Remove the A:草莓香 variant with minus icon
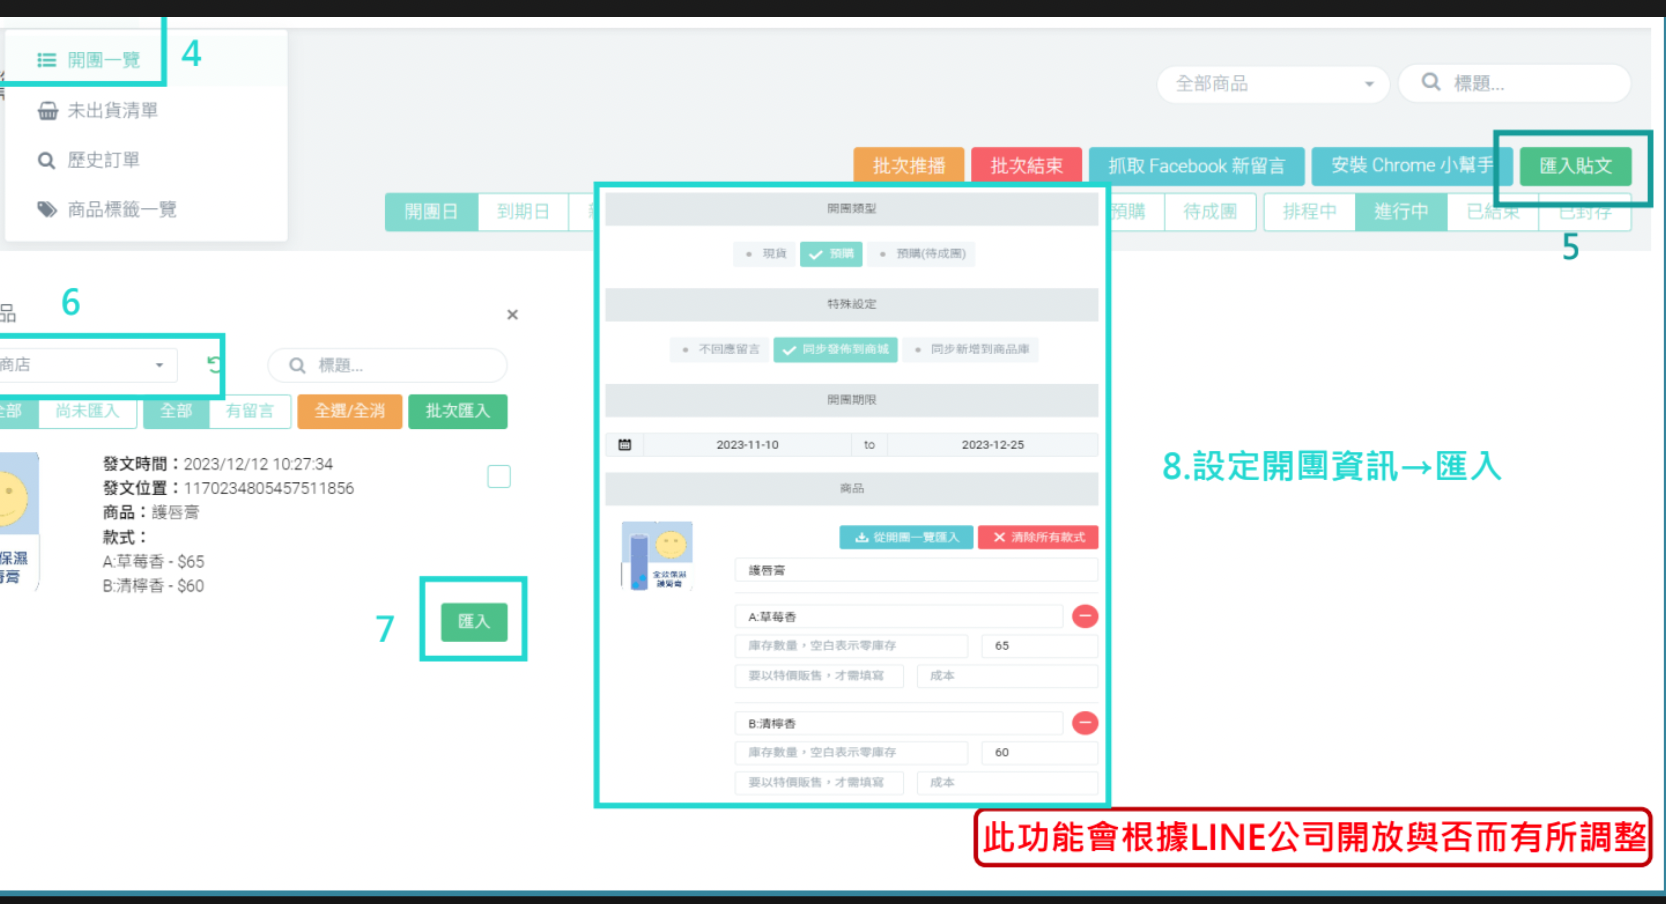Screen dimensions: 1666x904 [1085, 616]
